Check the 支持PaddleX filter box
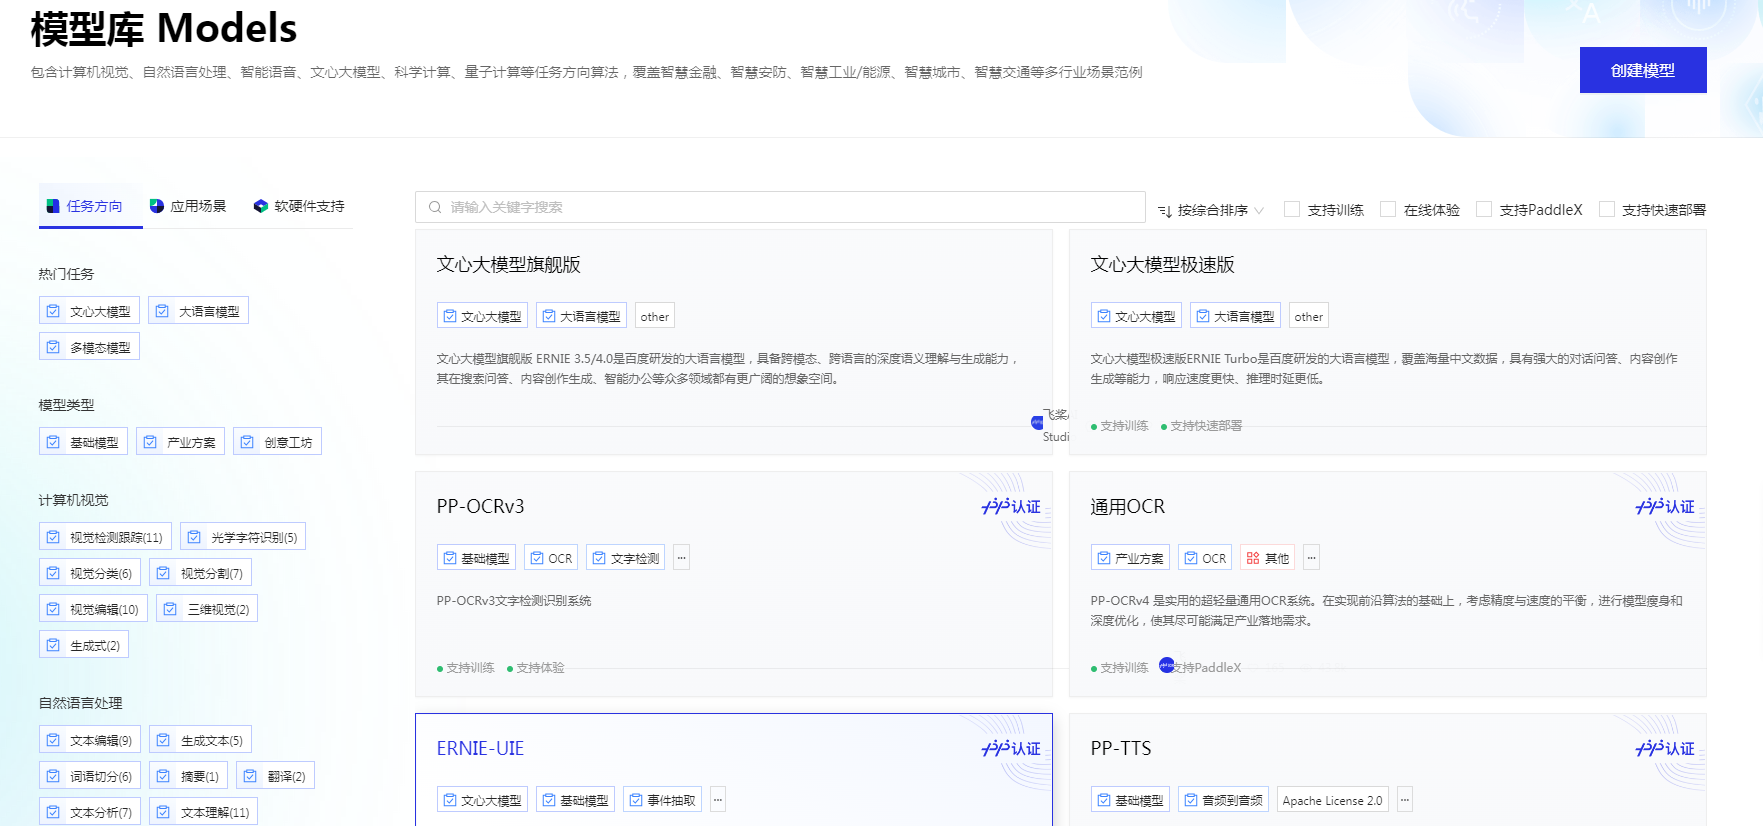This screenshot has height=826, width=1763. 1484,209
